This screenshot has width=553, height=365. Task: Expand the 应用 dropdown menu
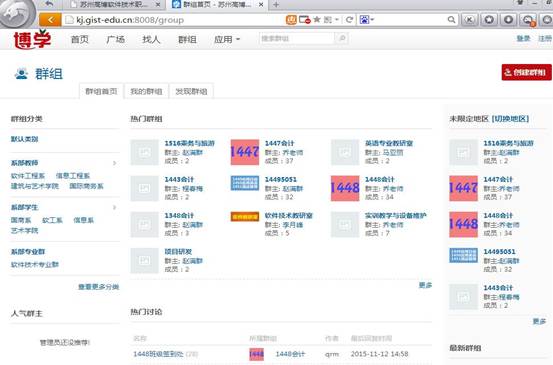(227, 39)
